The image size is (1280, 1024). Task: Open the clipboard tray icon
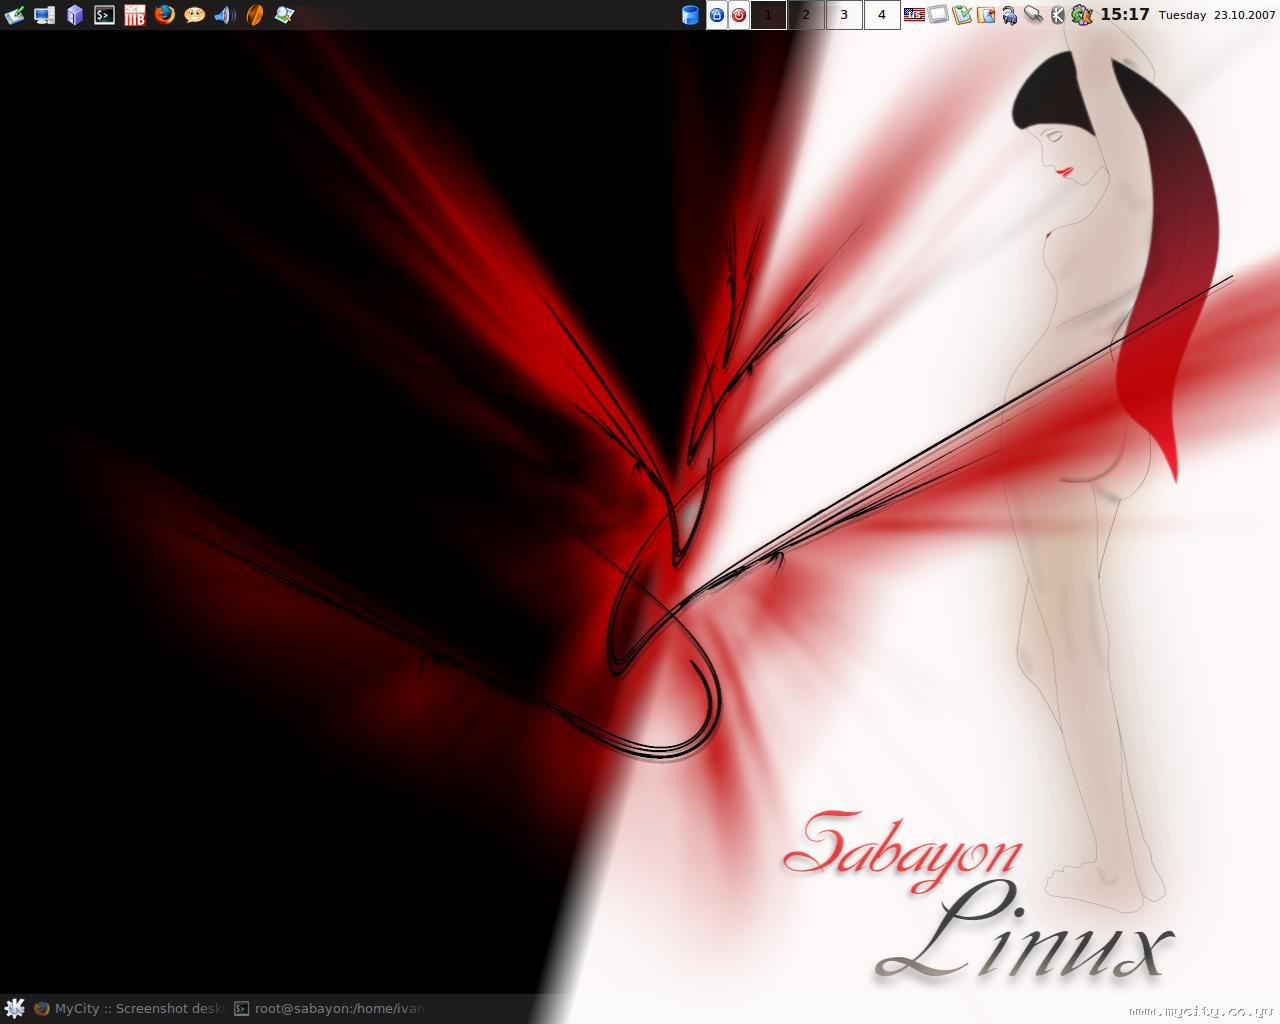pos(986,15)
